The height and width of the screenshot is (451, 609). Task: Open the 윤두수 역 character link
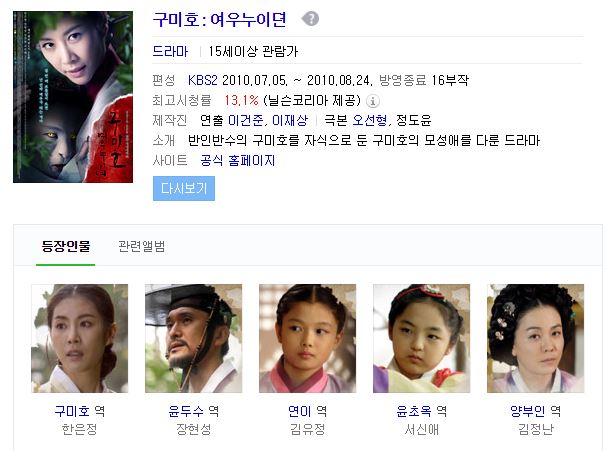[193, 411]
